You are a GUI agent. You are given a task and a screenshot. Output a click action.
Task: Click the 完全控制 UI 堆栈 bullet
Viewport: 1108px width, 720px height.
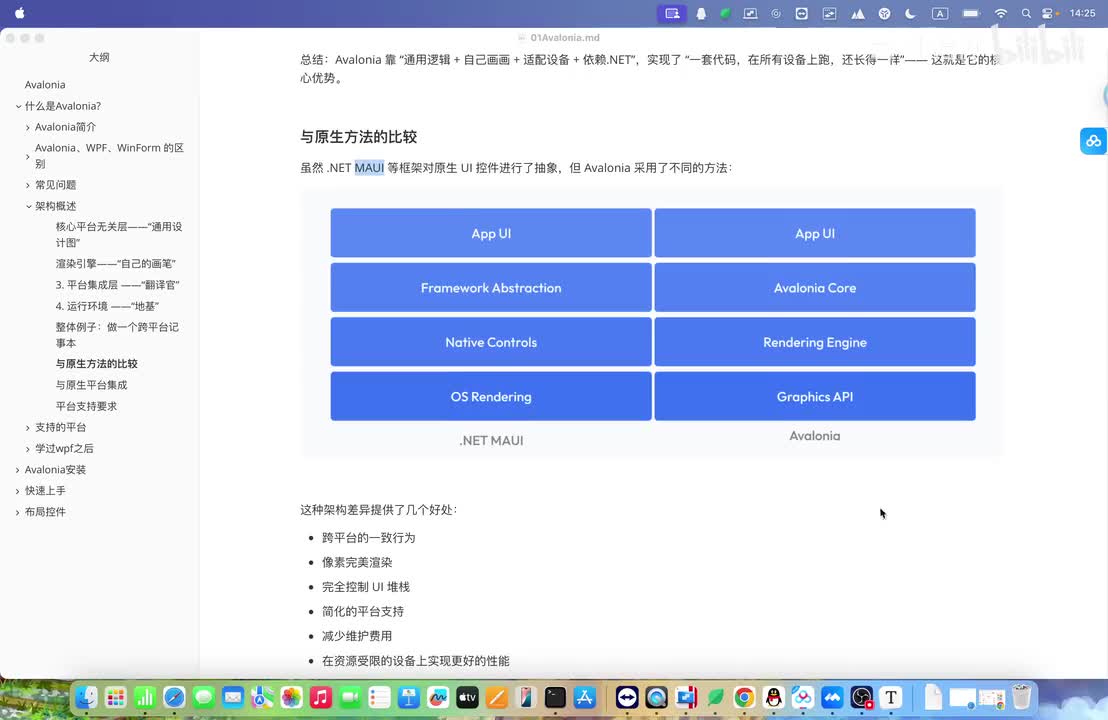point(366,587)
